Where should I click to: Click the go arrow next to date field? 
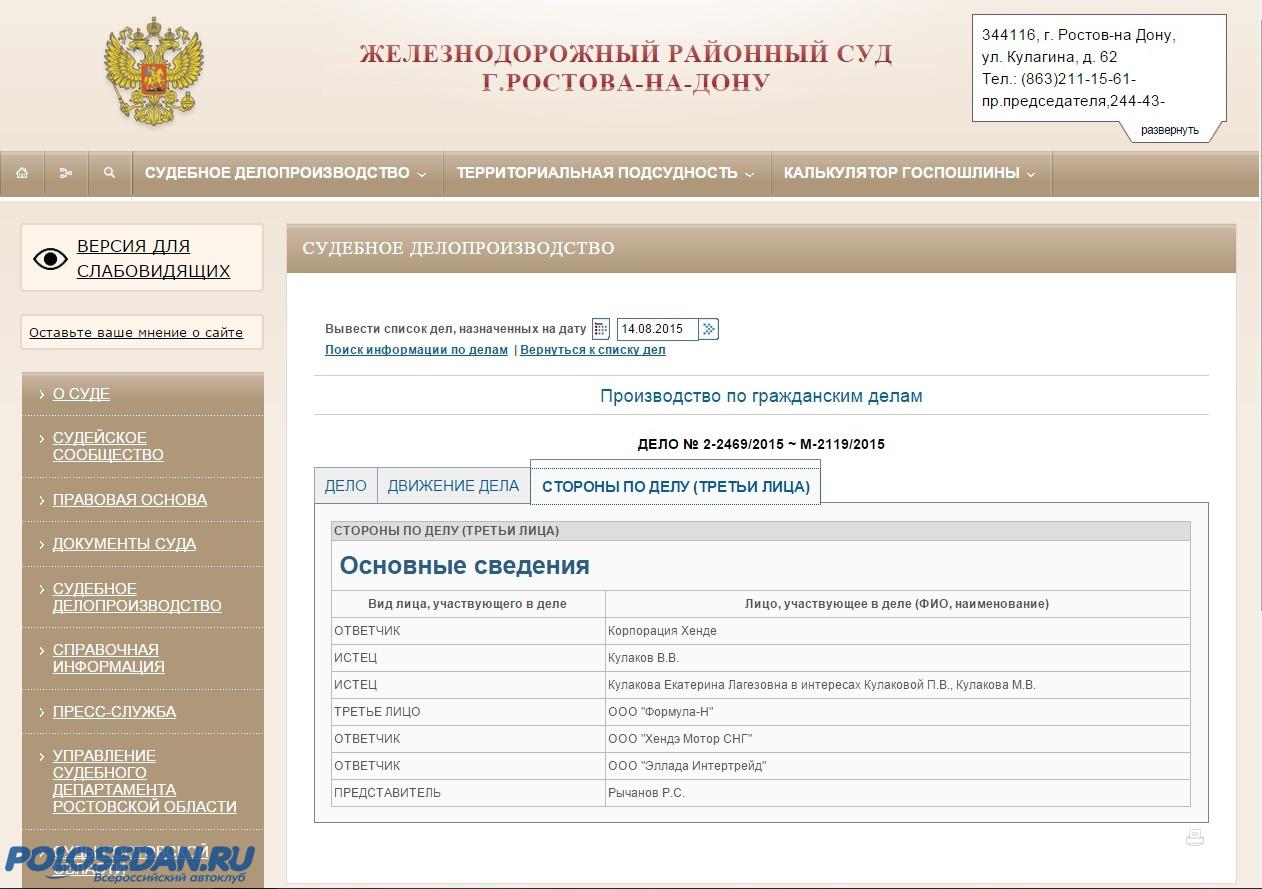[709, 329]
